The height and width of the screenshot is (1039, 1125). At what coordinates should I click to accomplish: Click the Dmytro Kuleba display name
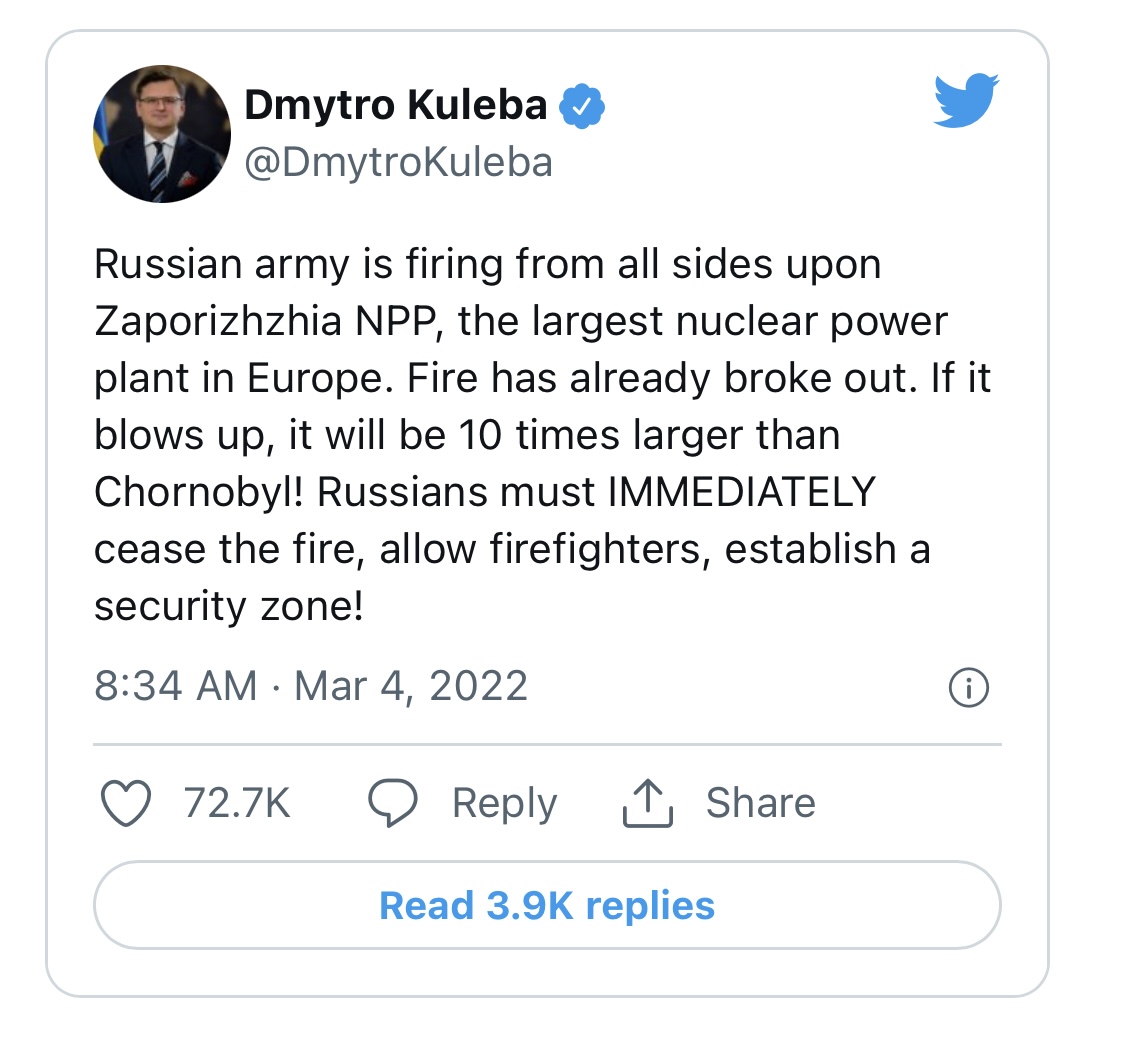point(396,106)
